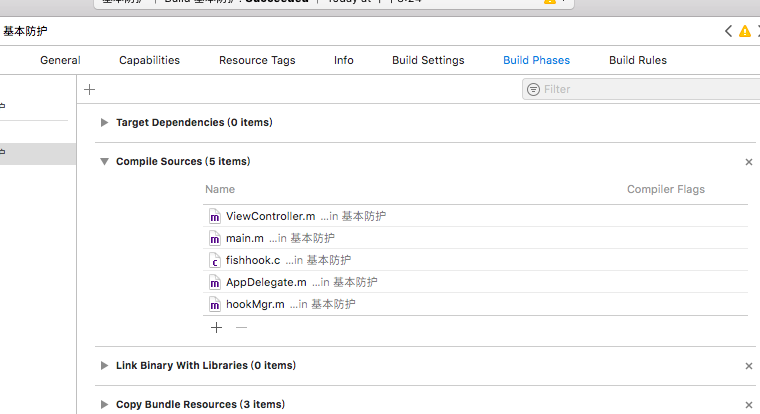Viewport: 760px width, 414px height.
Task: Select the fishhook.c file icon
Action: pyautogui.click(x=214, y=260)
